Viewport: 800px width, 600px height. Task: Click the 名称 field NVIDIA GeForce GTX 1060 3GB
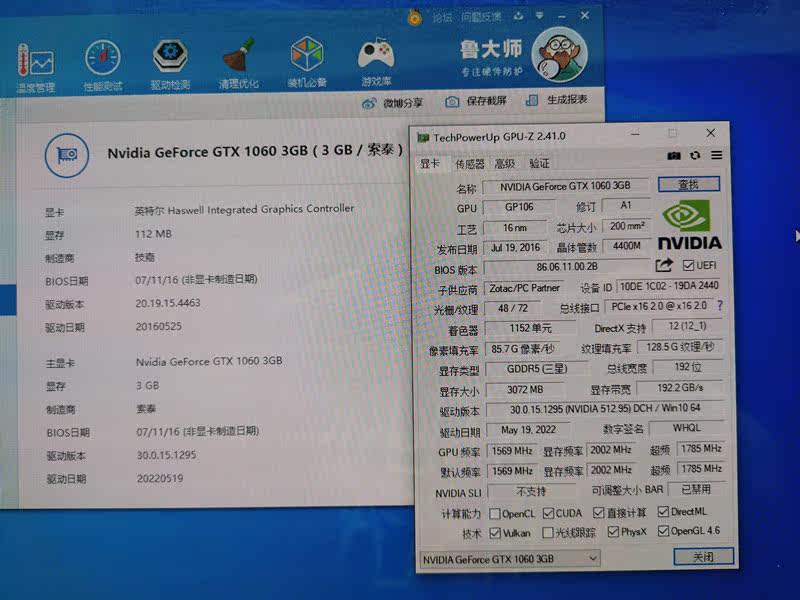tap(565, 186)
